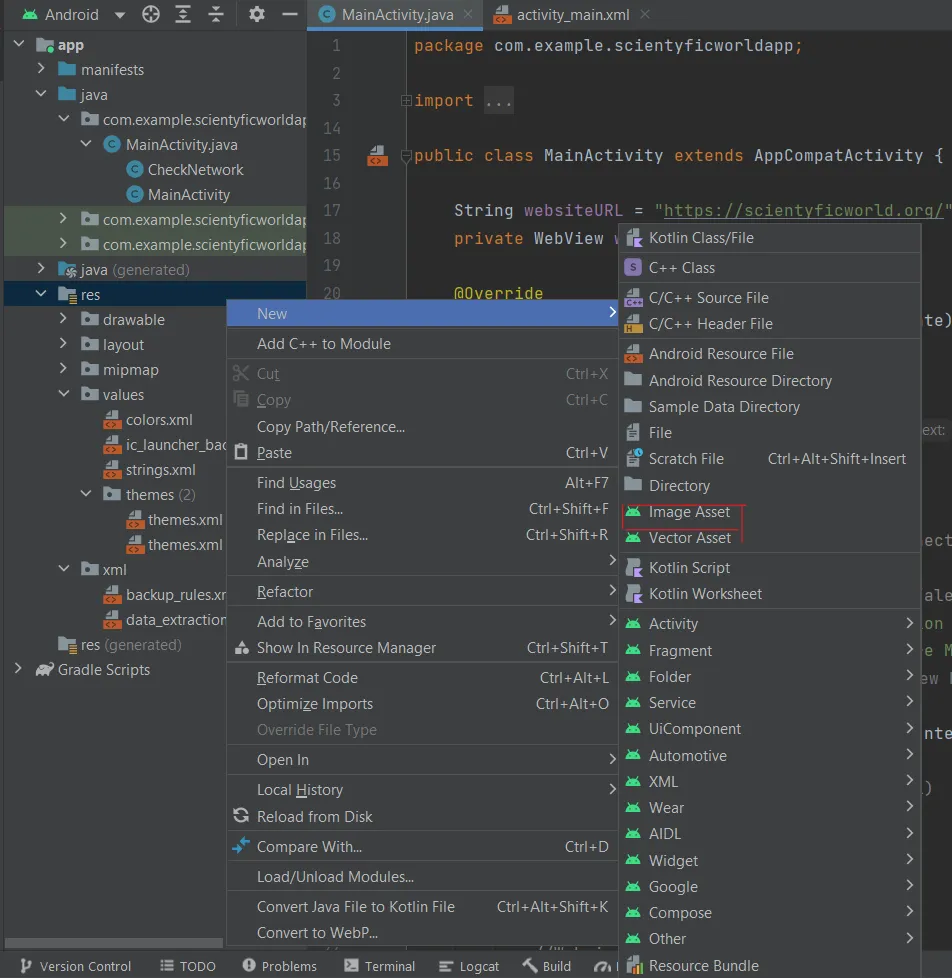The height and width of the screenshot is (978, 952).
Task: Select the layout folder
Action: coord(123,344)
